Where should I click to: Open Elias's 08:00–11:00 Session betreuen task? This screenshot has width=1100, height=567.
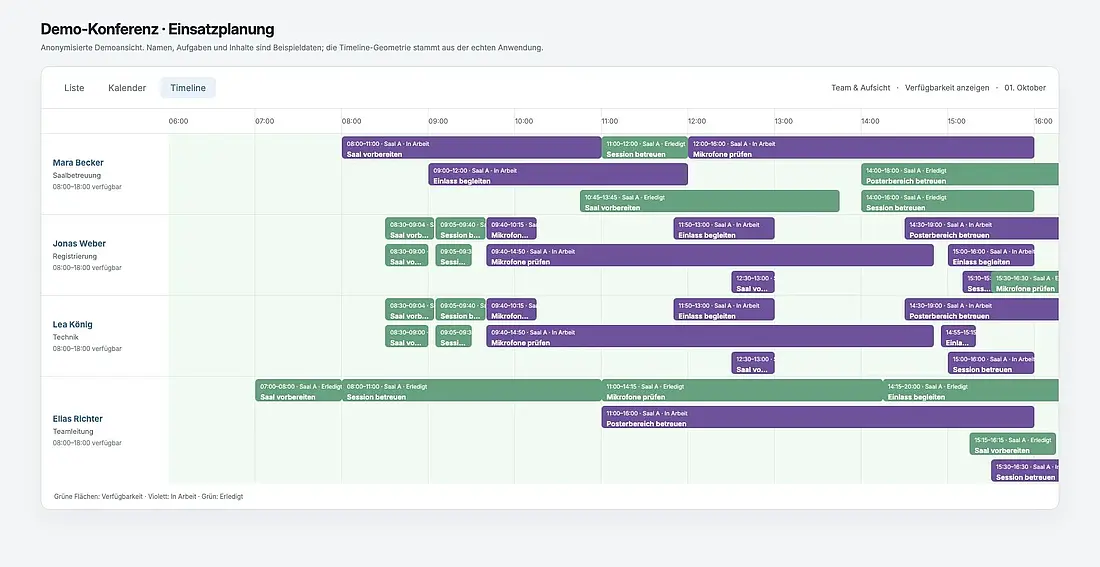[471, 390]
